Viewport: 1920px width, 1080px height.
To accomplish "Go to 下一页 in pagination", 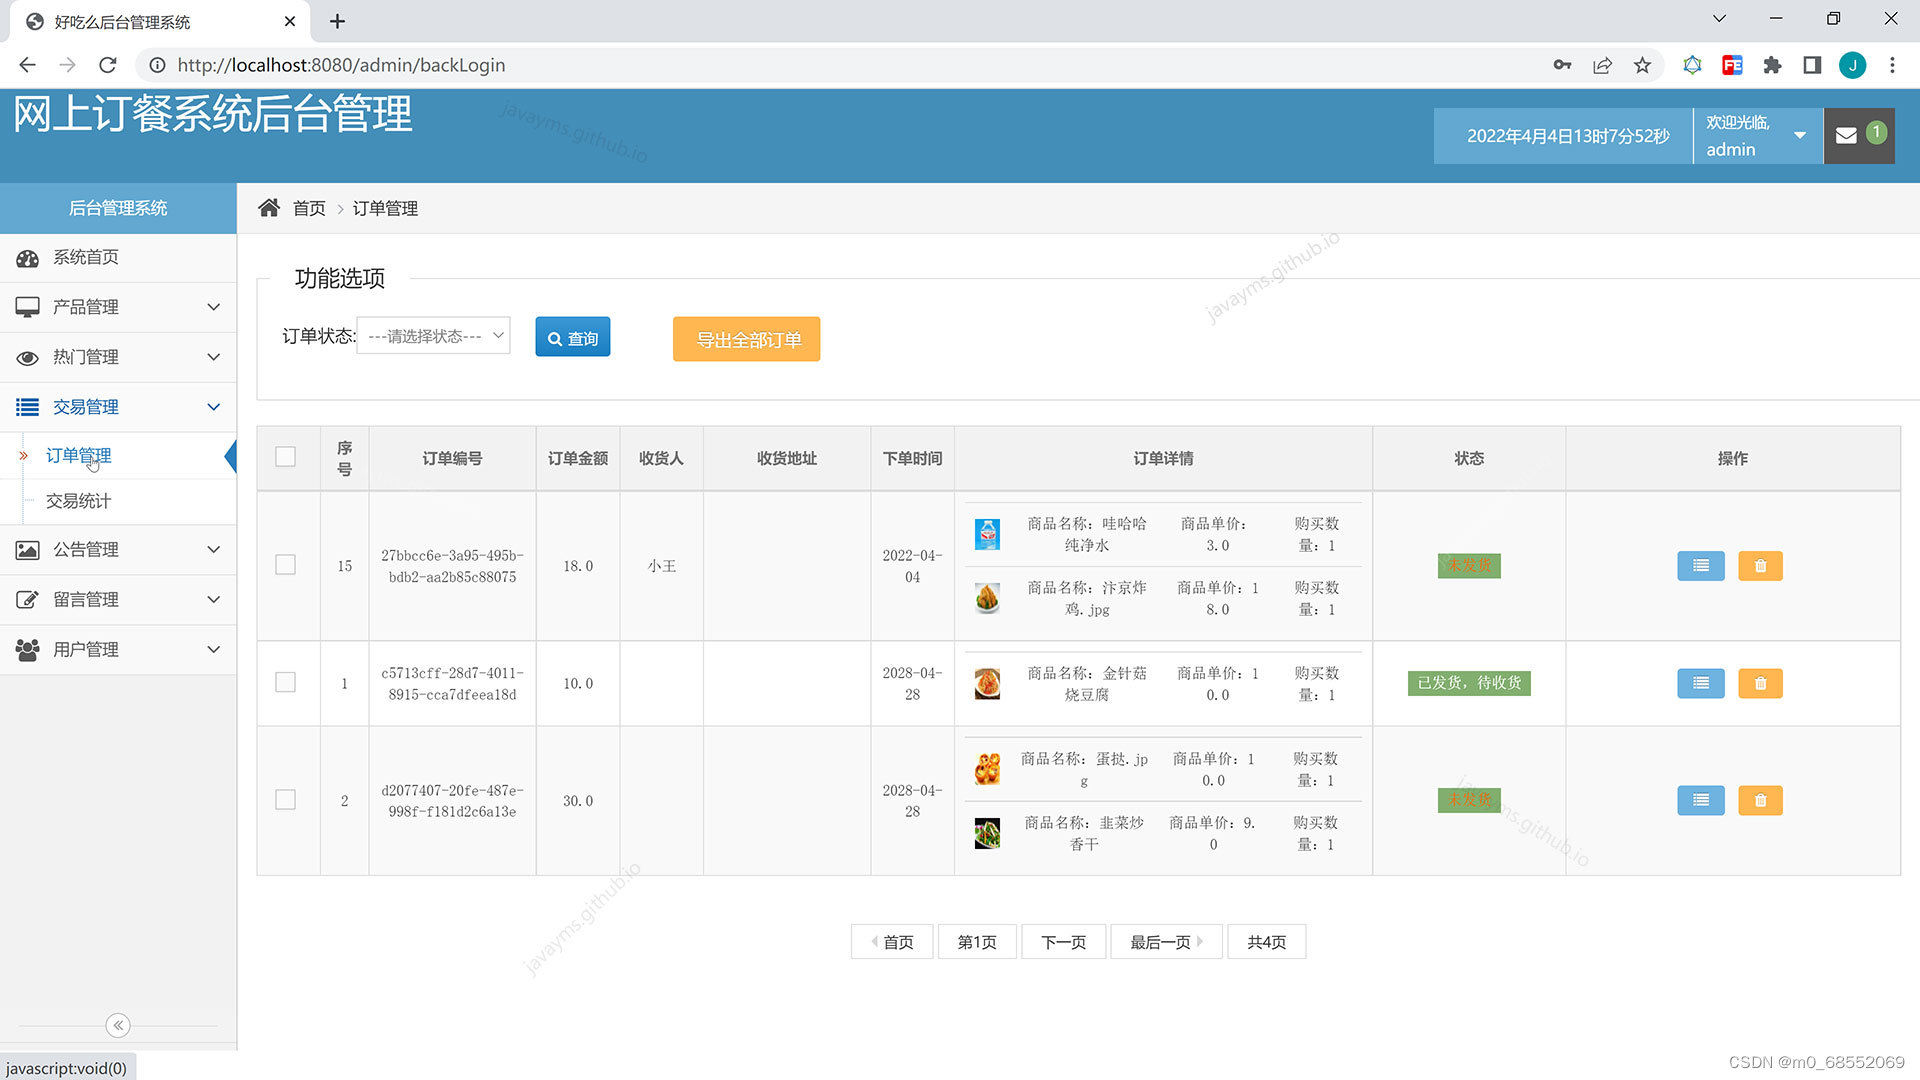I will [x=1063, y=942].
